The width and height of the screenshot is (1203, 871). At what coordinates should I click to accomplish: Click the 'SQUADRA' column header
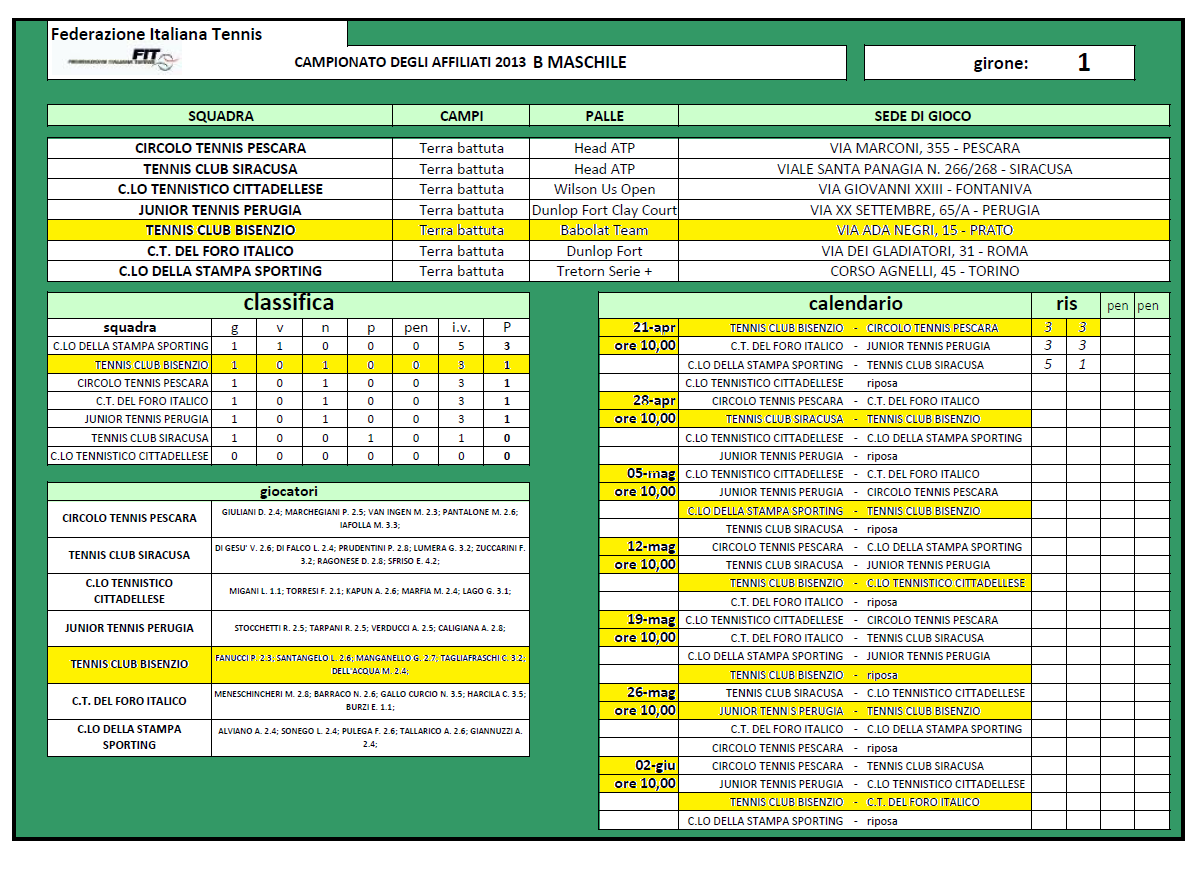[220, 116]
